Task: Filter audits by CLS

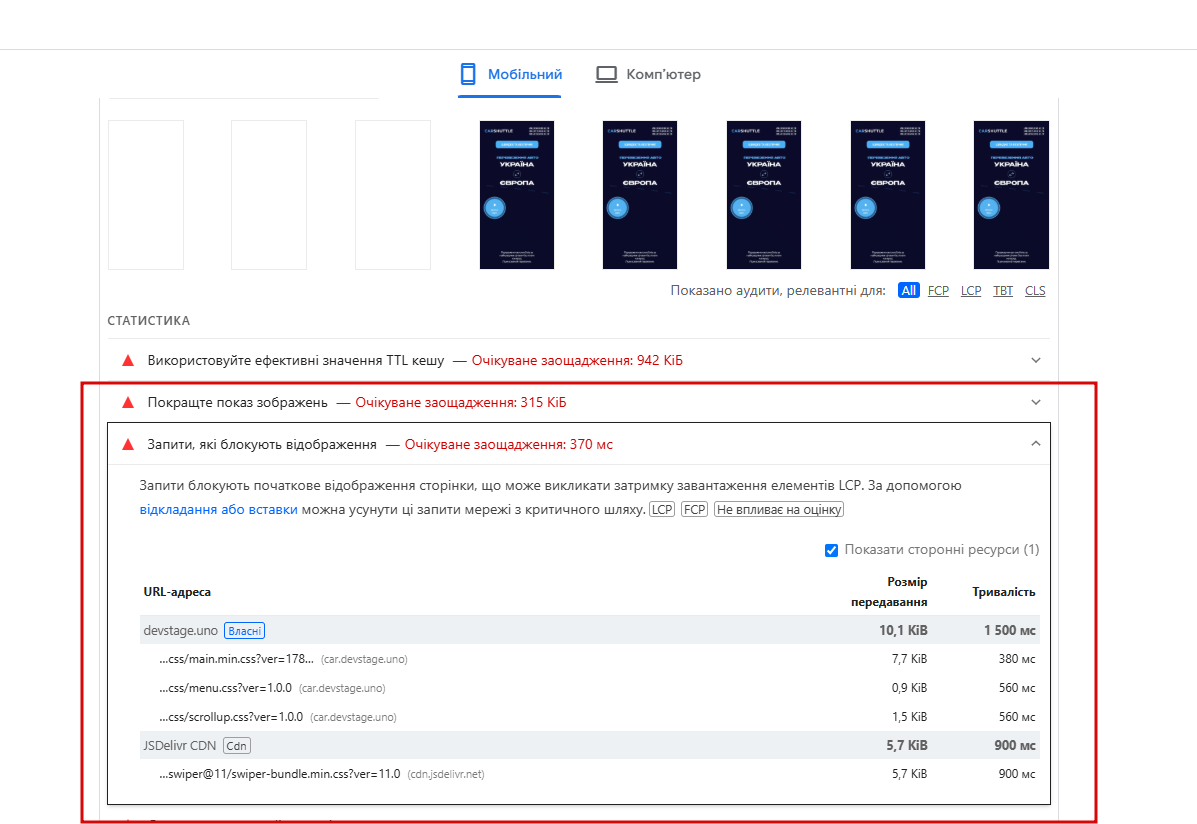Action: point(1035,290)
